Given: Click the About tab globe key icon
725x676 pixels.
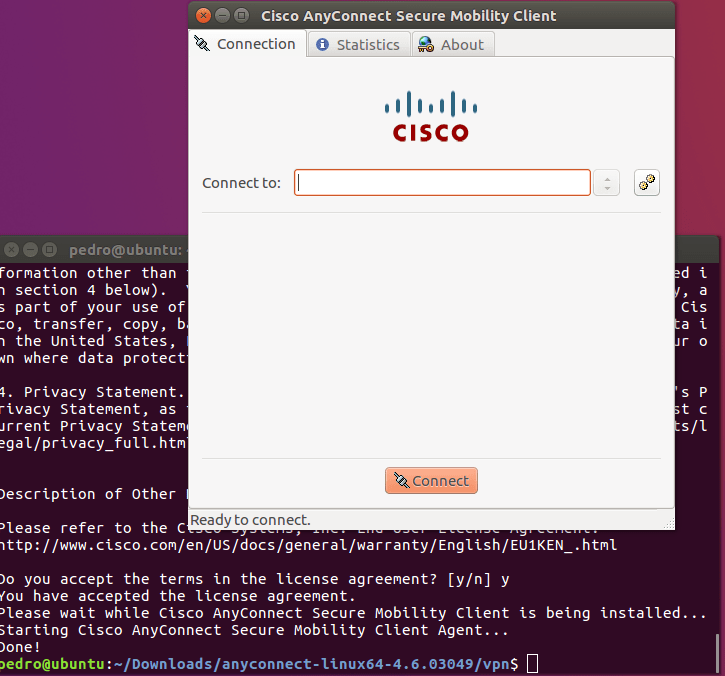Looking at the screenshot, I should click(x=425, y=44).
